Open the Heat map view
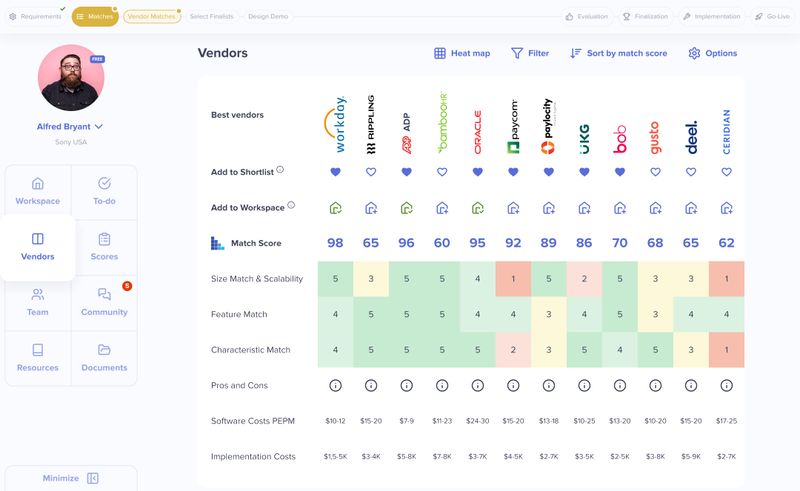Screen dimensions: 800x491 (x=462, y=53)
